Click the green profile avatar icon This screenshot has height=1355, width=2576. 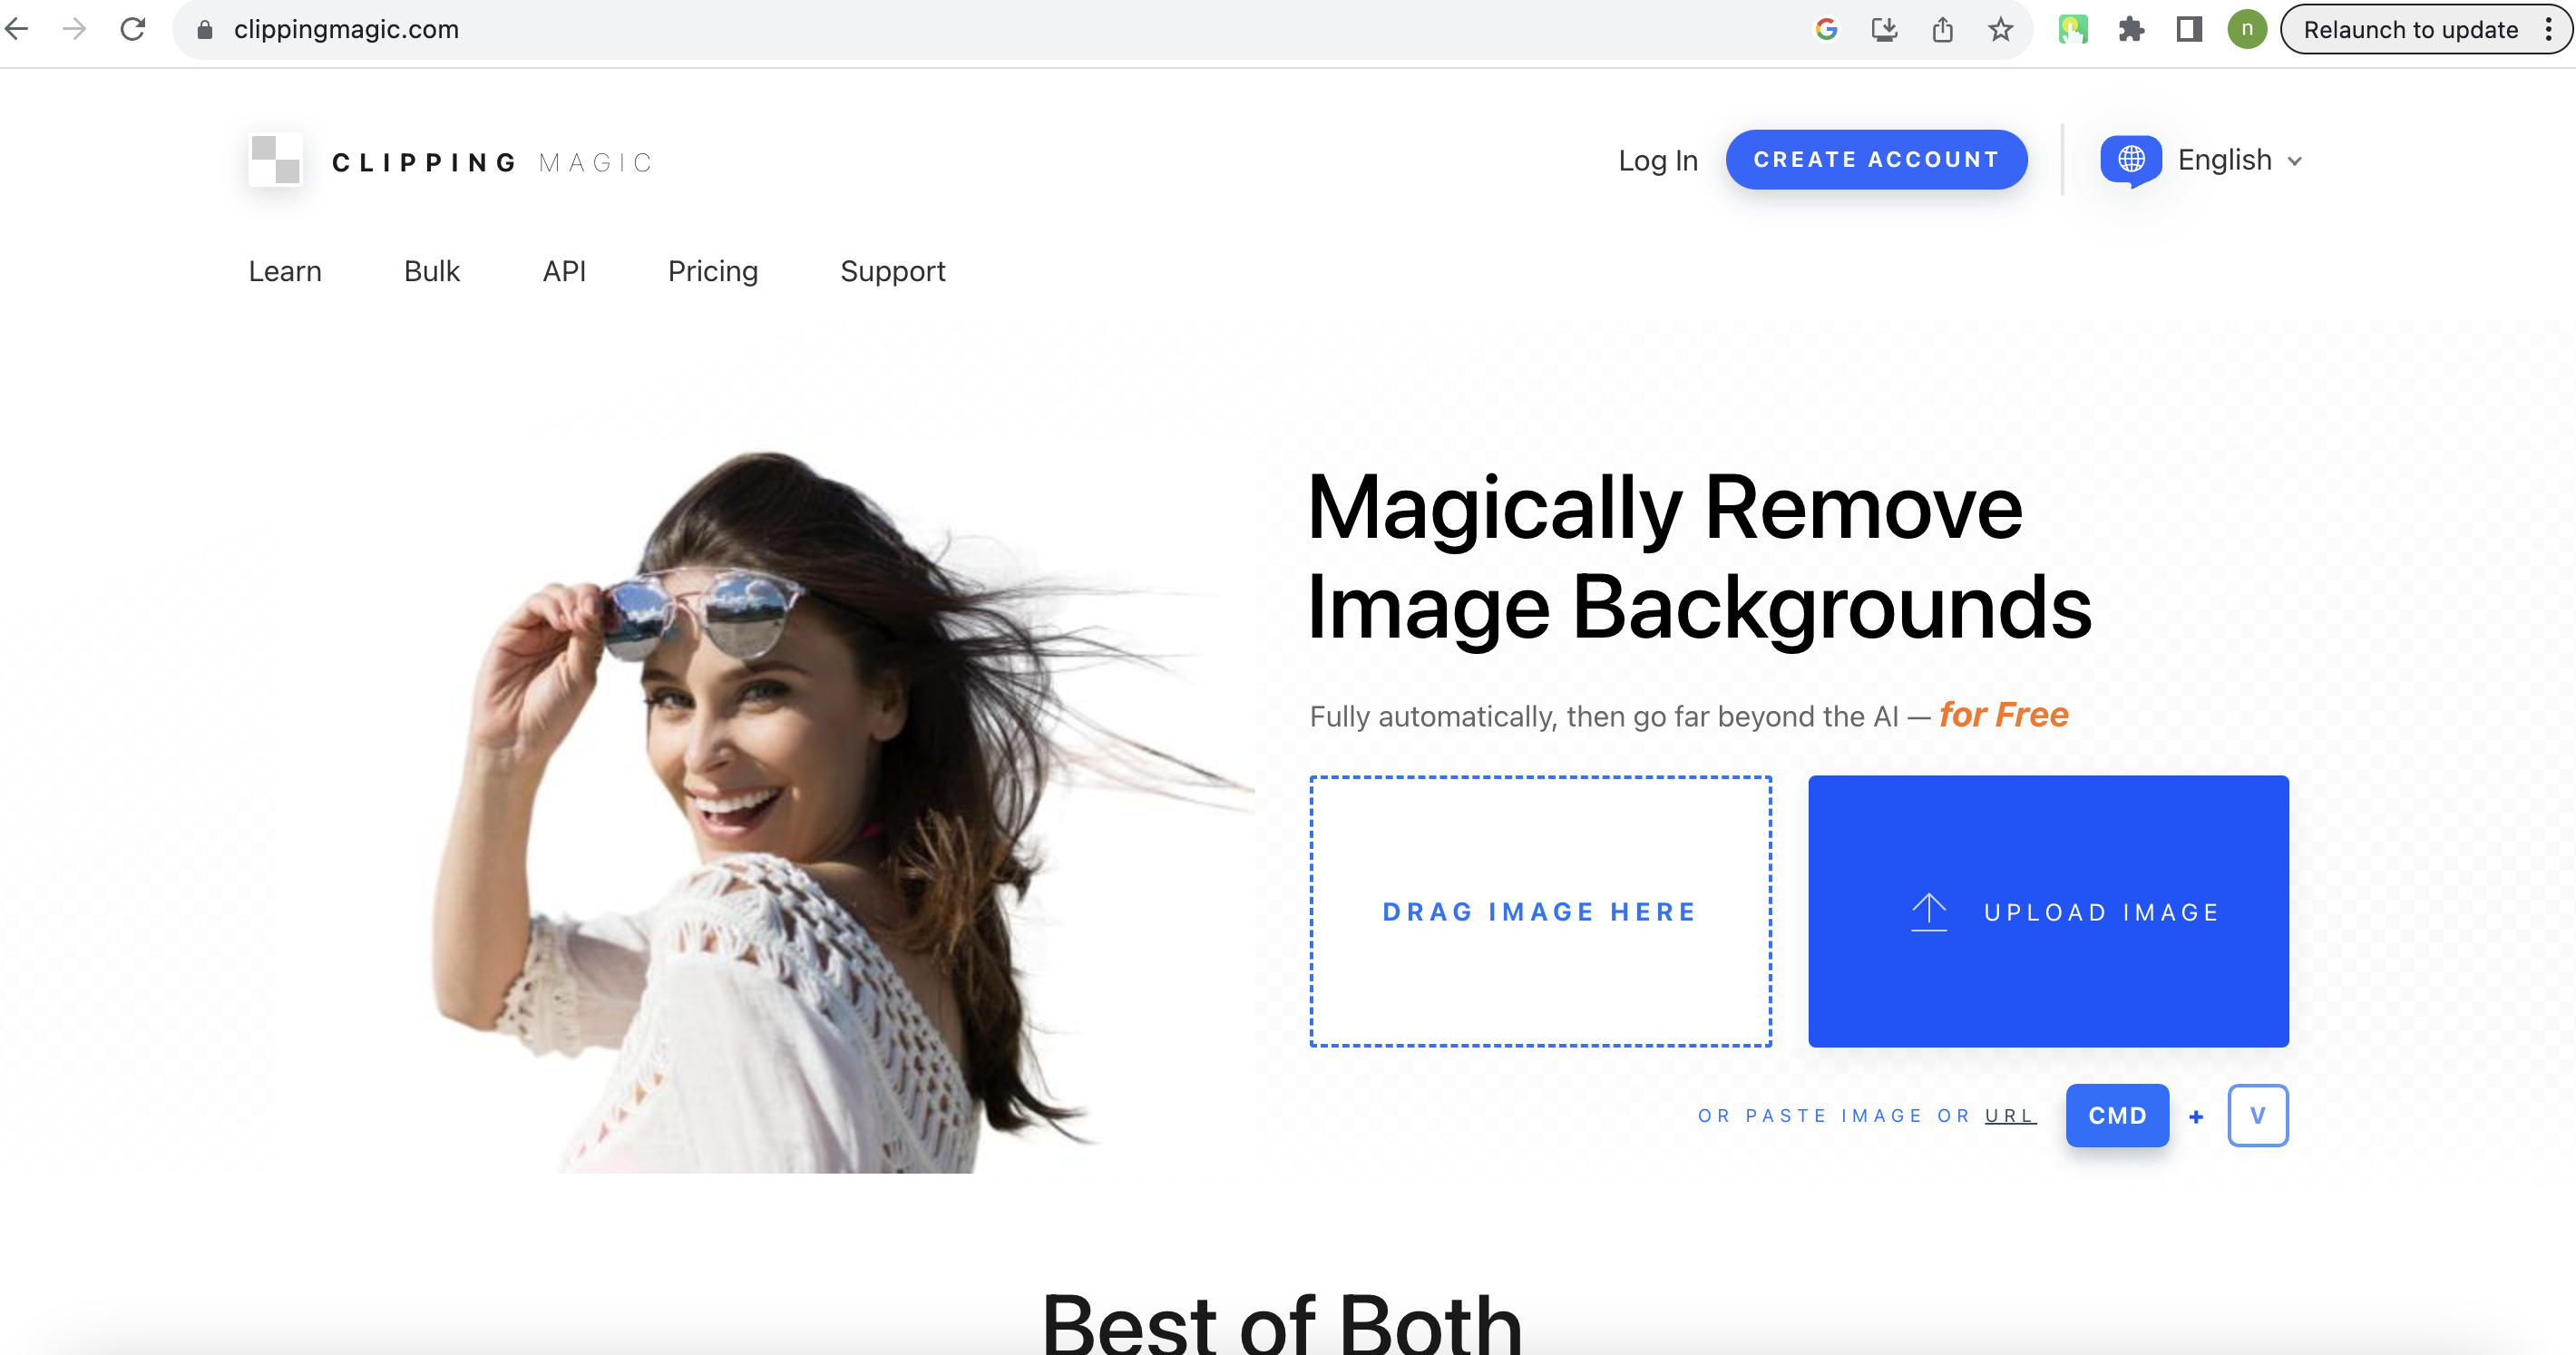(x=2248, y=29)
